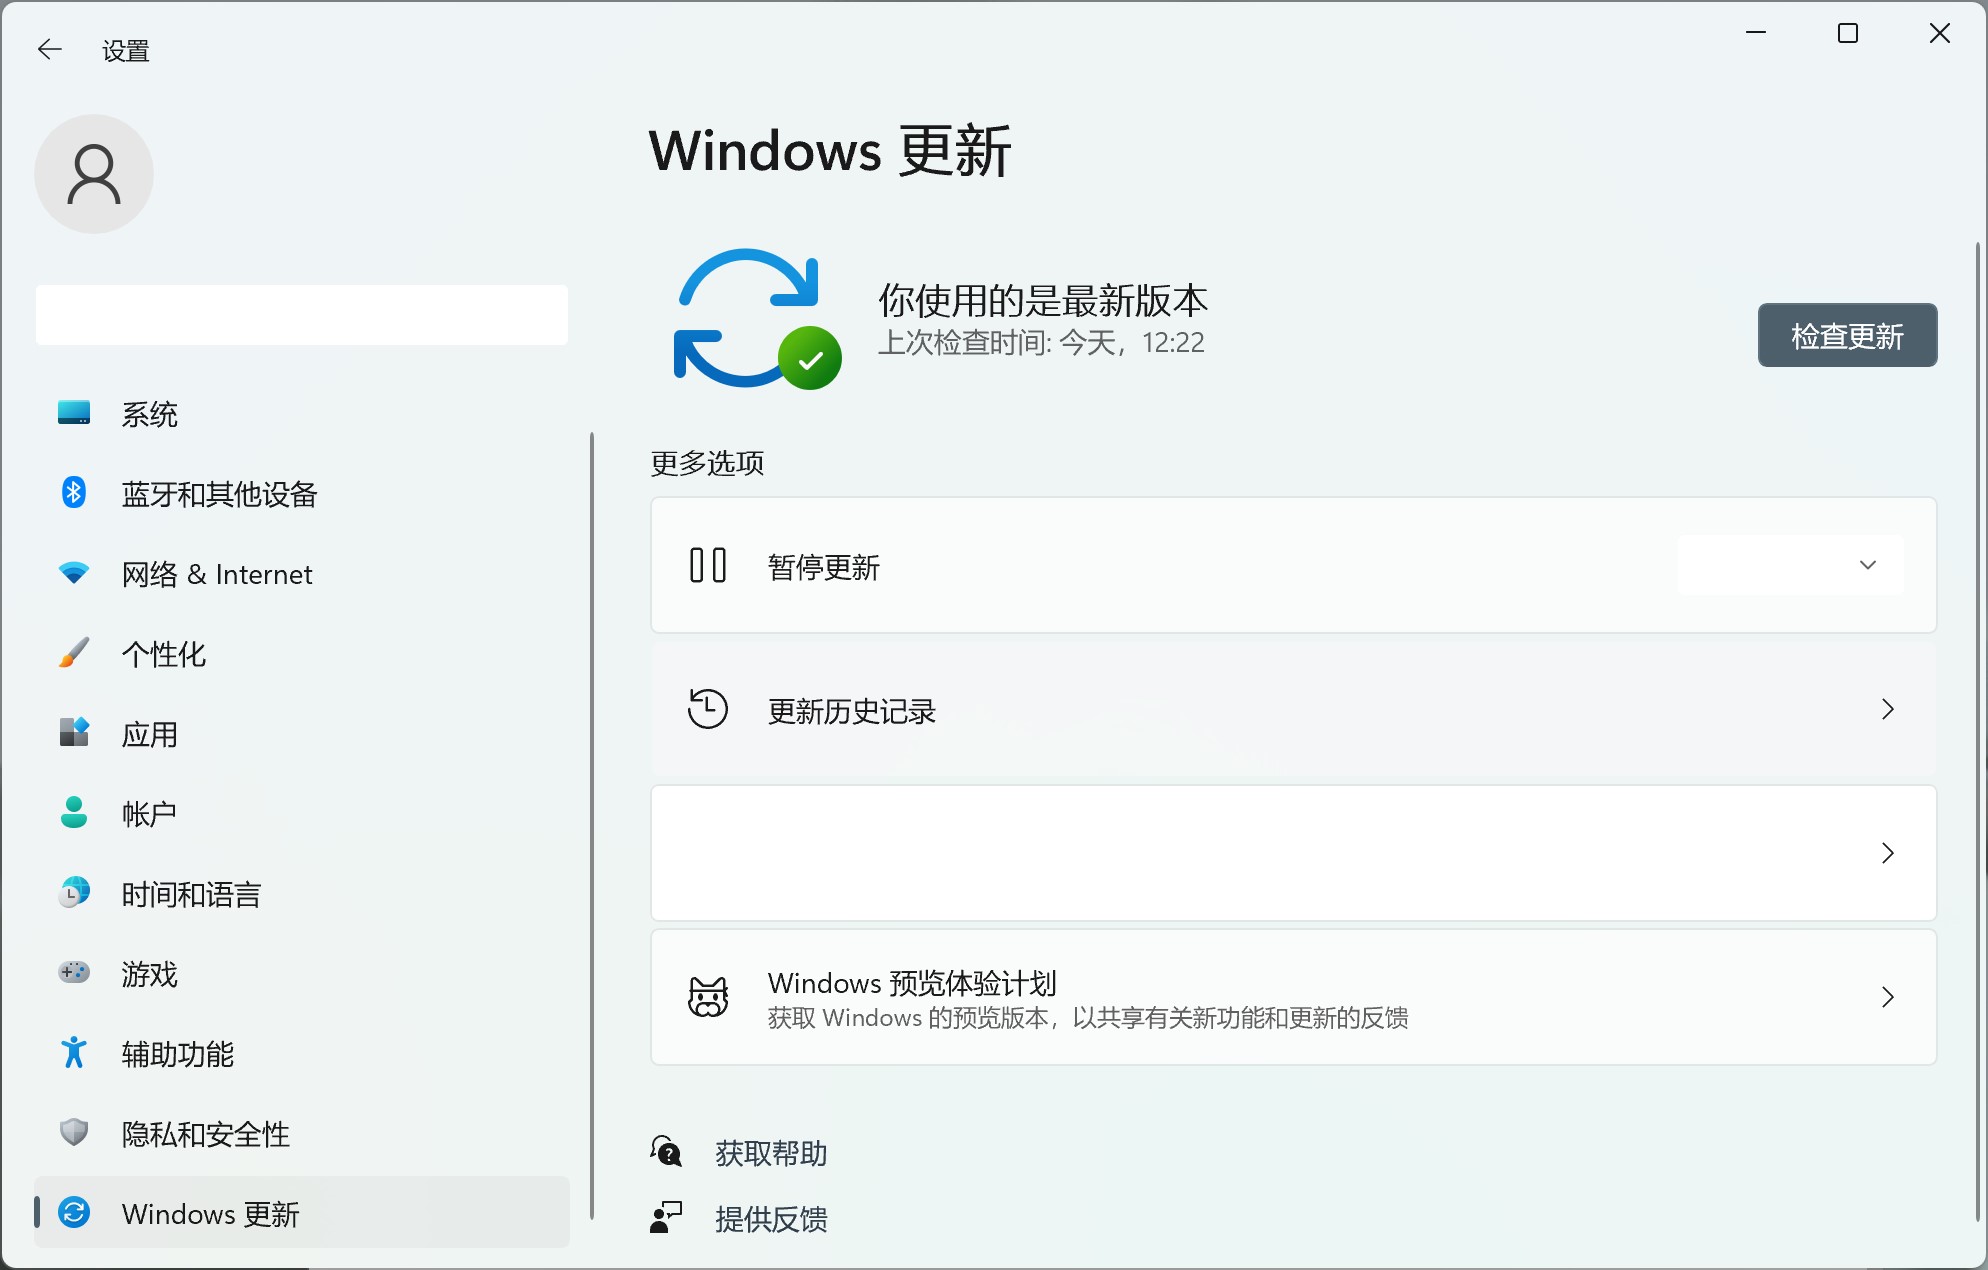This screenshot has width=1988, height=1270.
Task: Expand 更新历史记录 with its chevron
Action: click(1887, 709)
